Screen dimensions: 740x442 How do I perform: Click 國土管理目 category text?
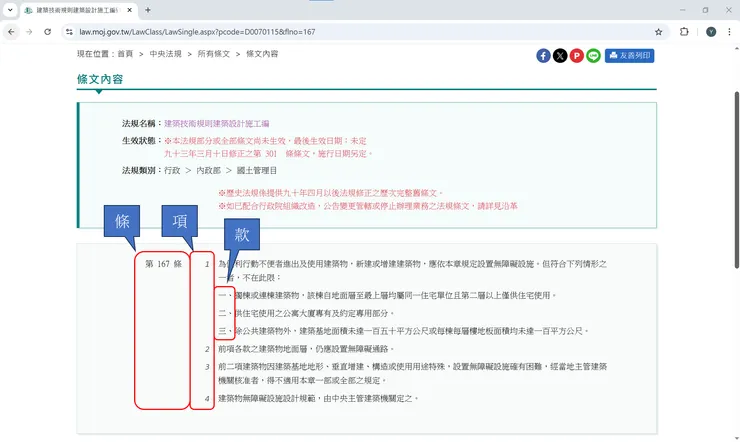coord(257,170)
